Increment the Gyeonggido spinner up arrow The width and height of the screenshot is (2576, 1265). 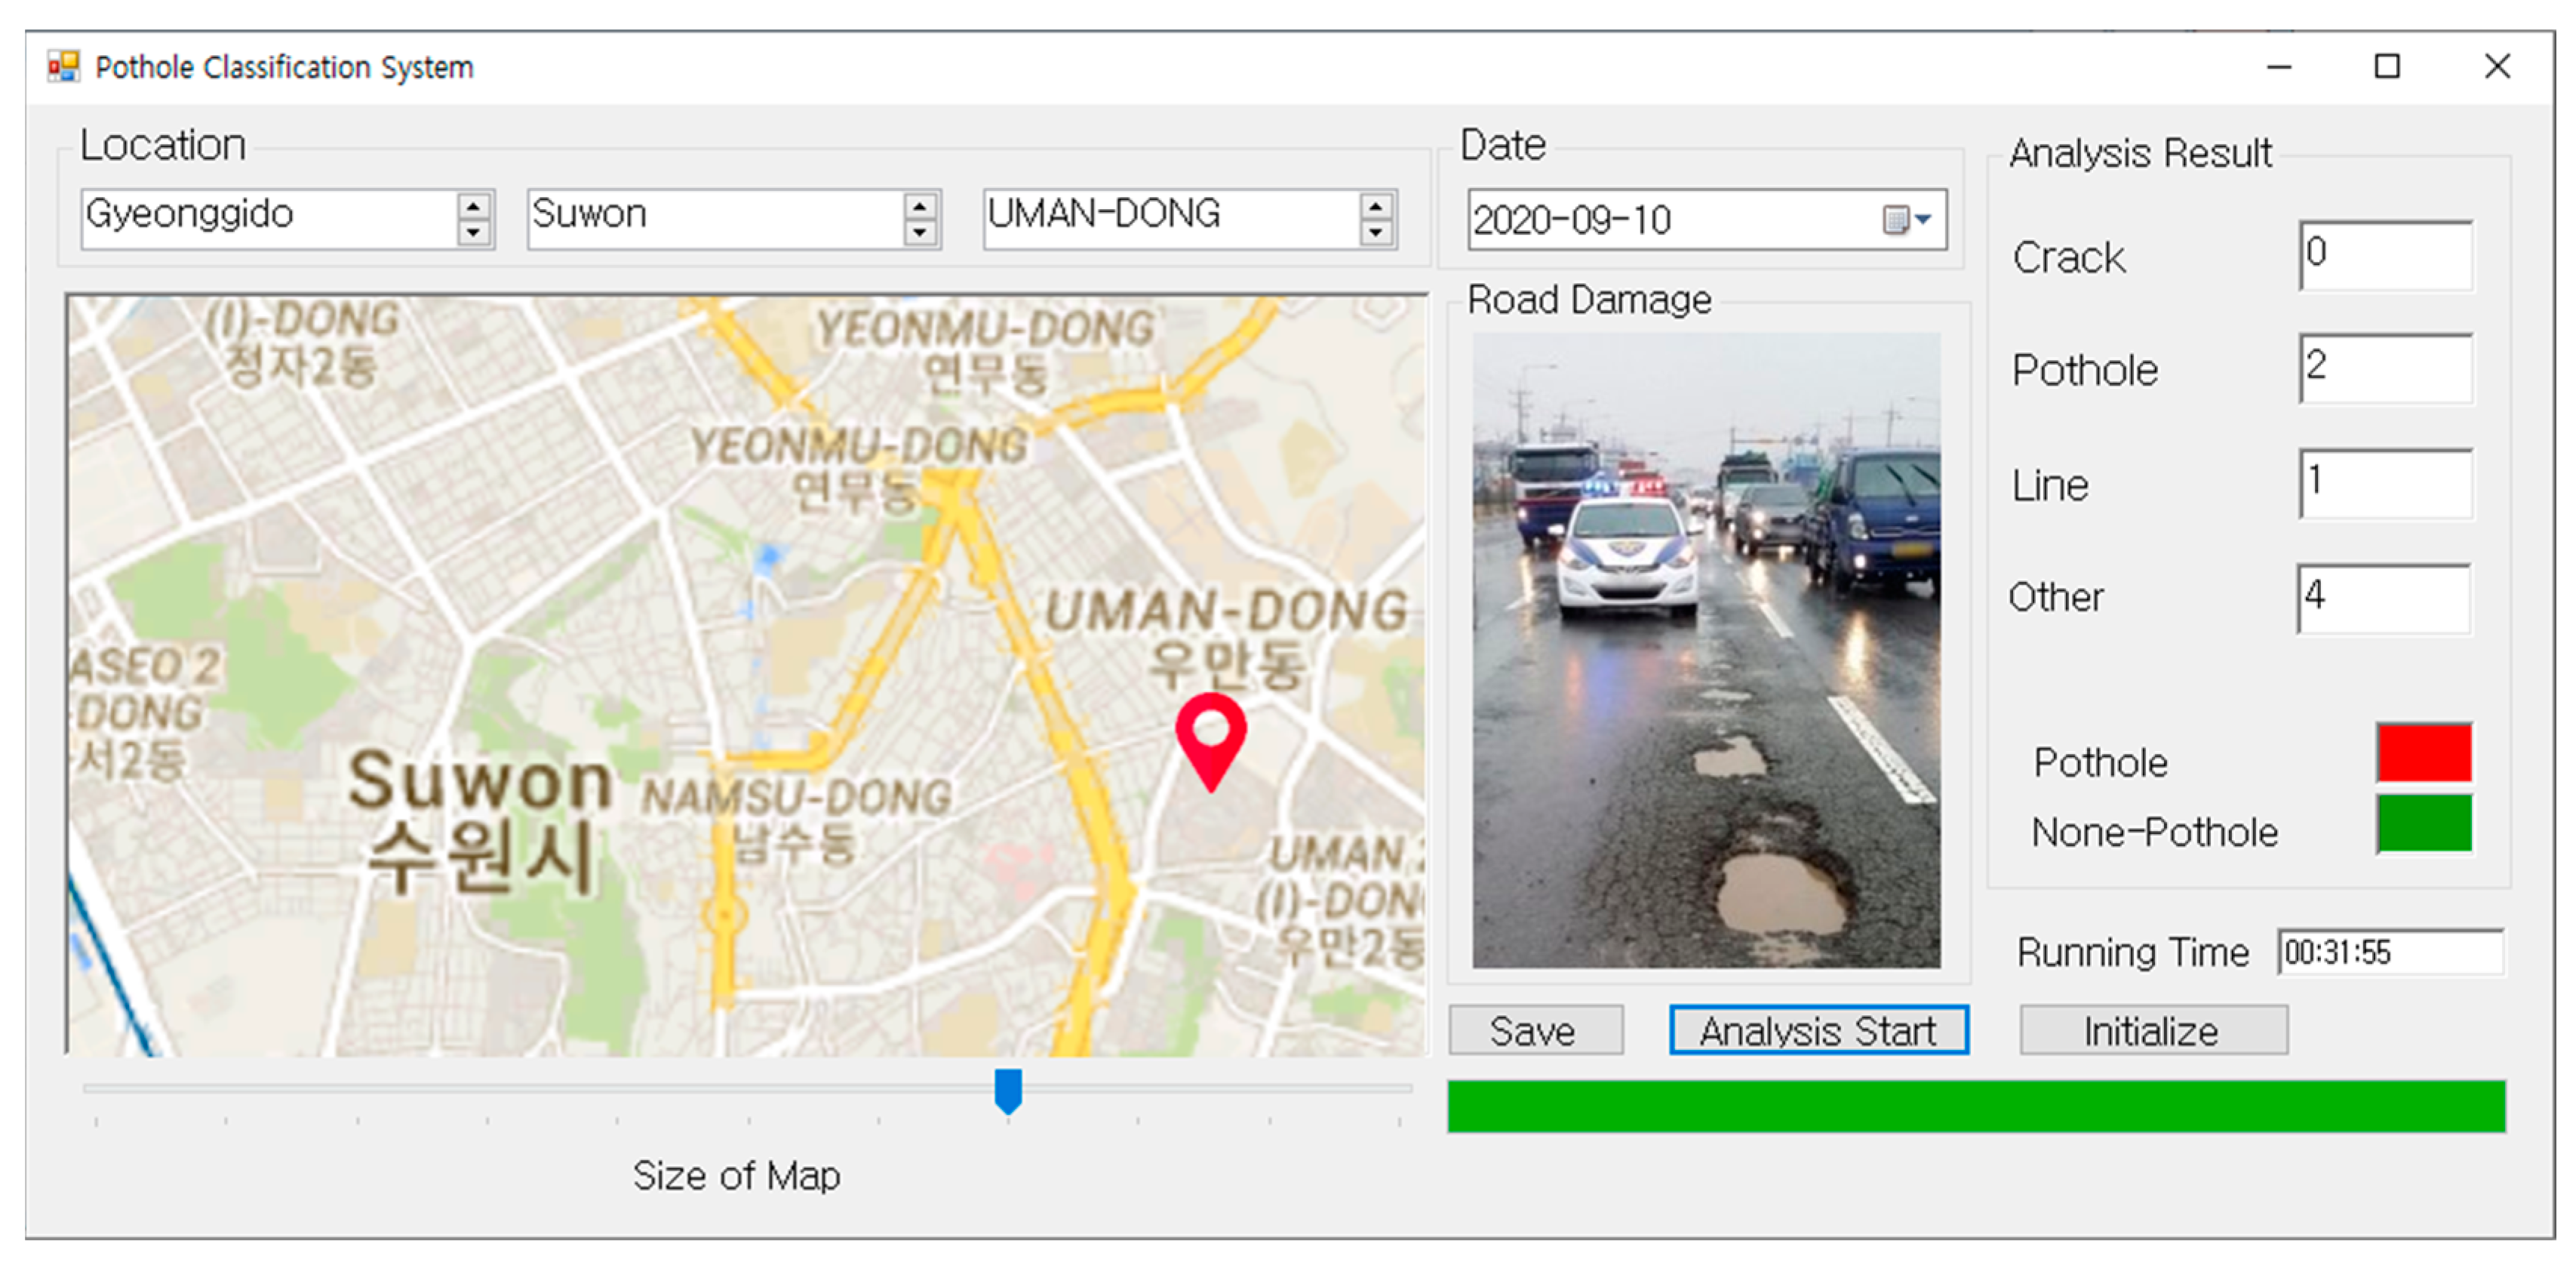pos(473,206)
